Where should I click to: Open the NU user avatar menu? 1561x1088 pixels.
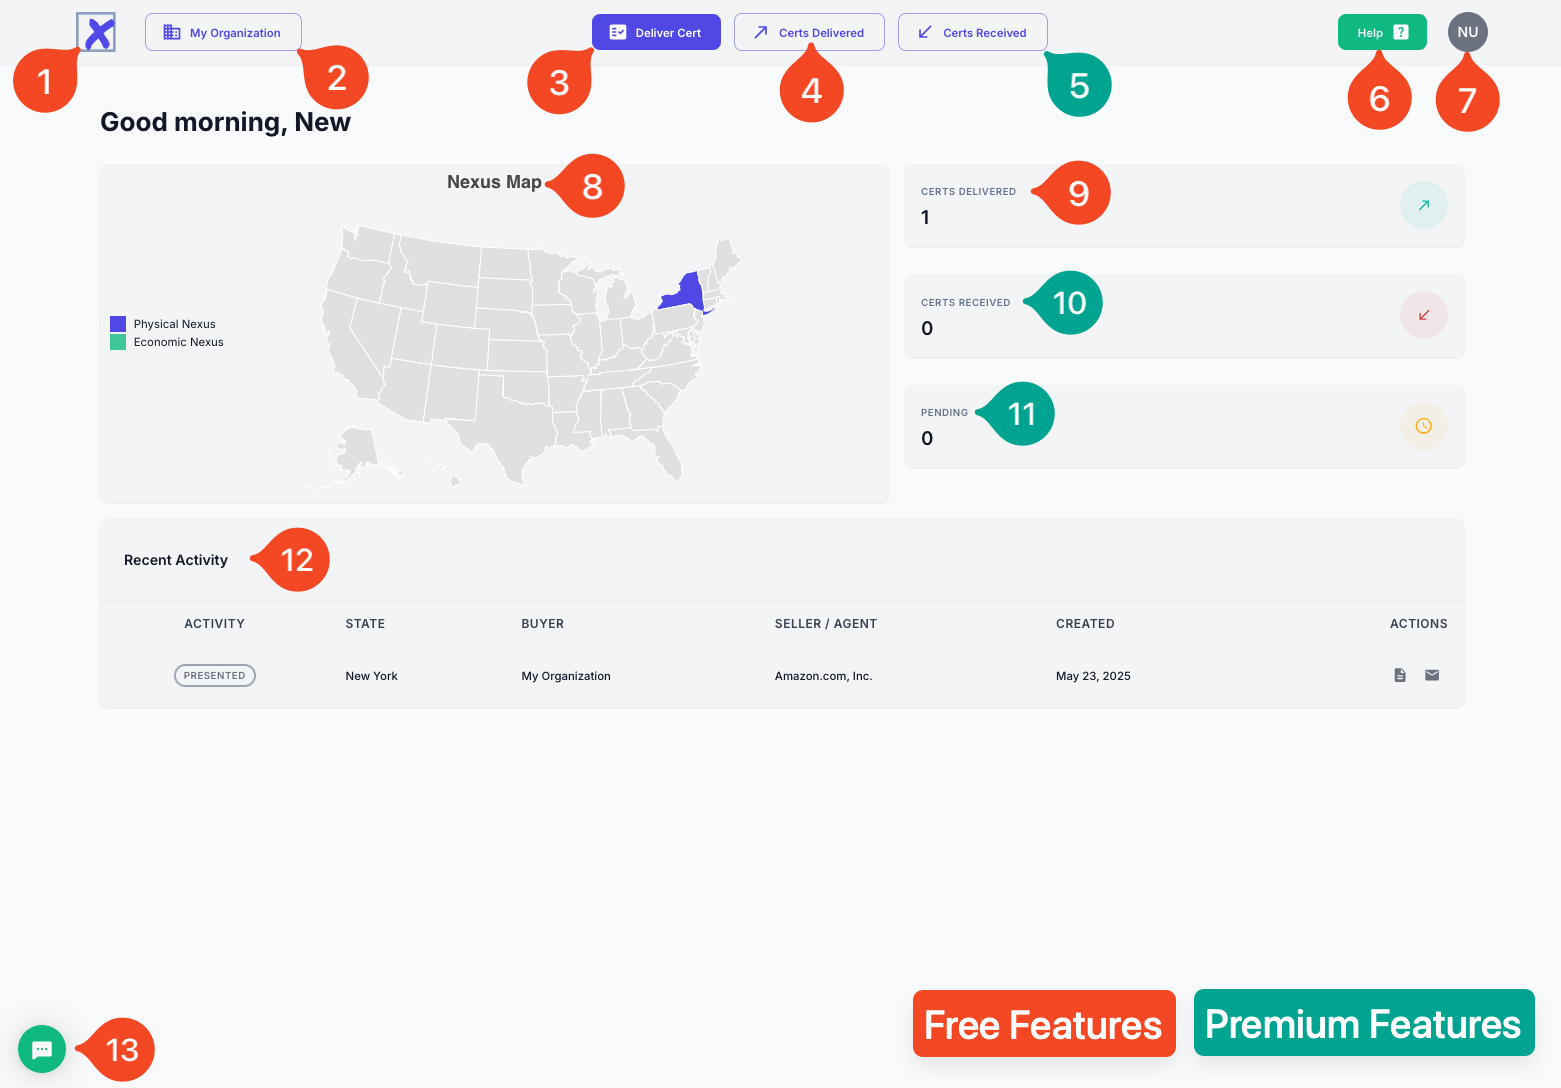click(x=1467, y=32)
